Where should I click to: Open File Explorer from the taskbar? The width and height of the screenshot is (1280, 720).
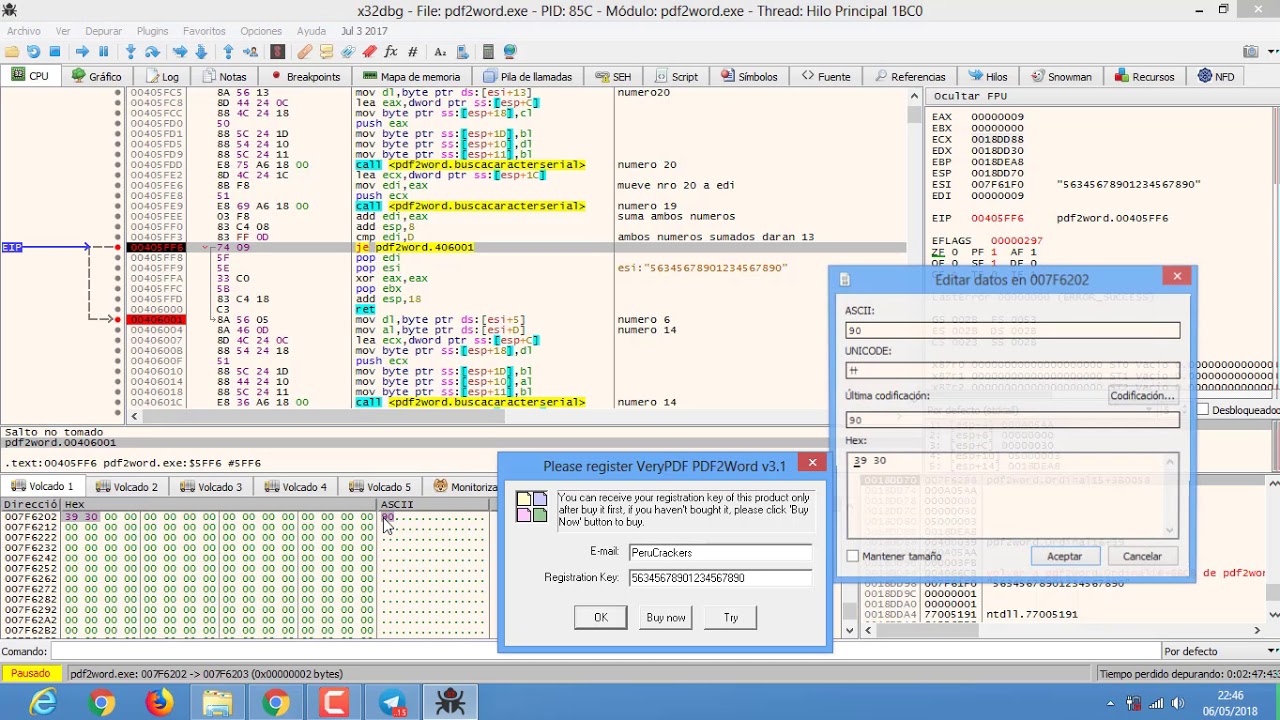click(x=217, y=703)
